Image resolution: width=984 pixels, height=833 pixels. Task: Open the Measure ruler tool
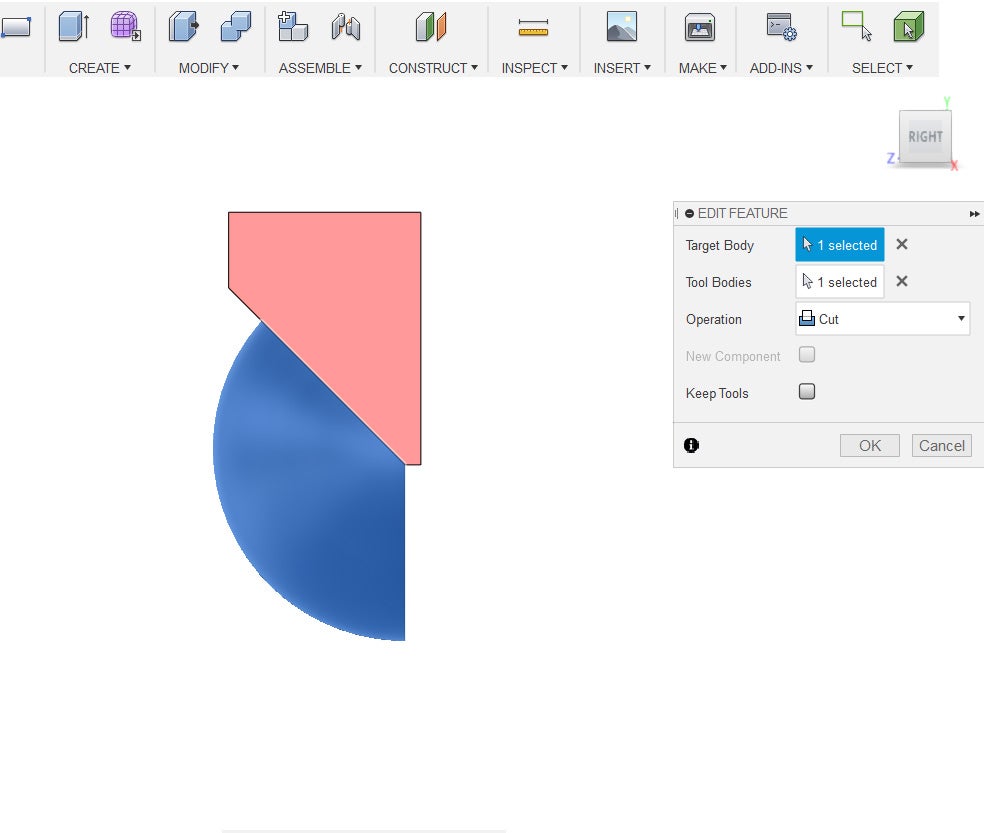[534, 28]
